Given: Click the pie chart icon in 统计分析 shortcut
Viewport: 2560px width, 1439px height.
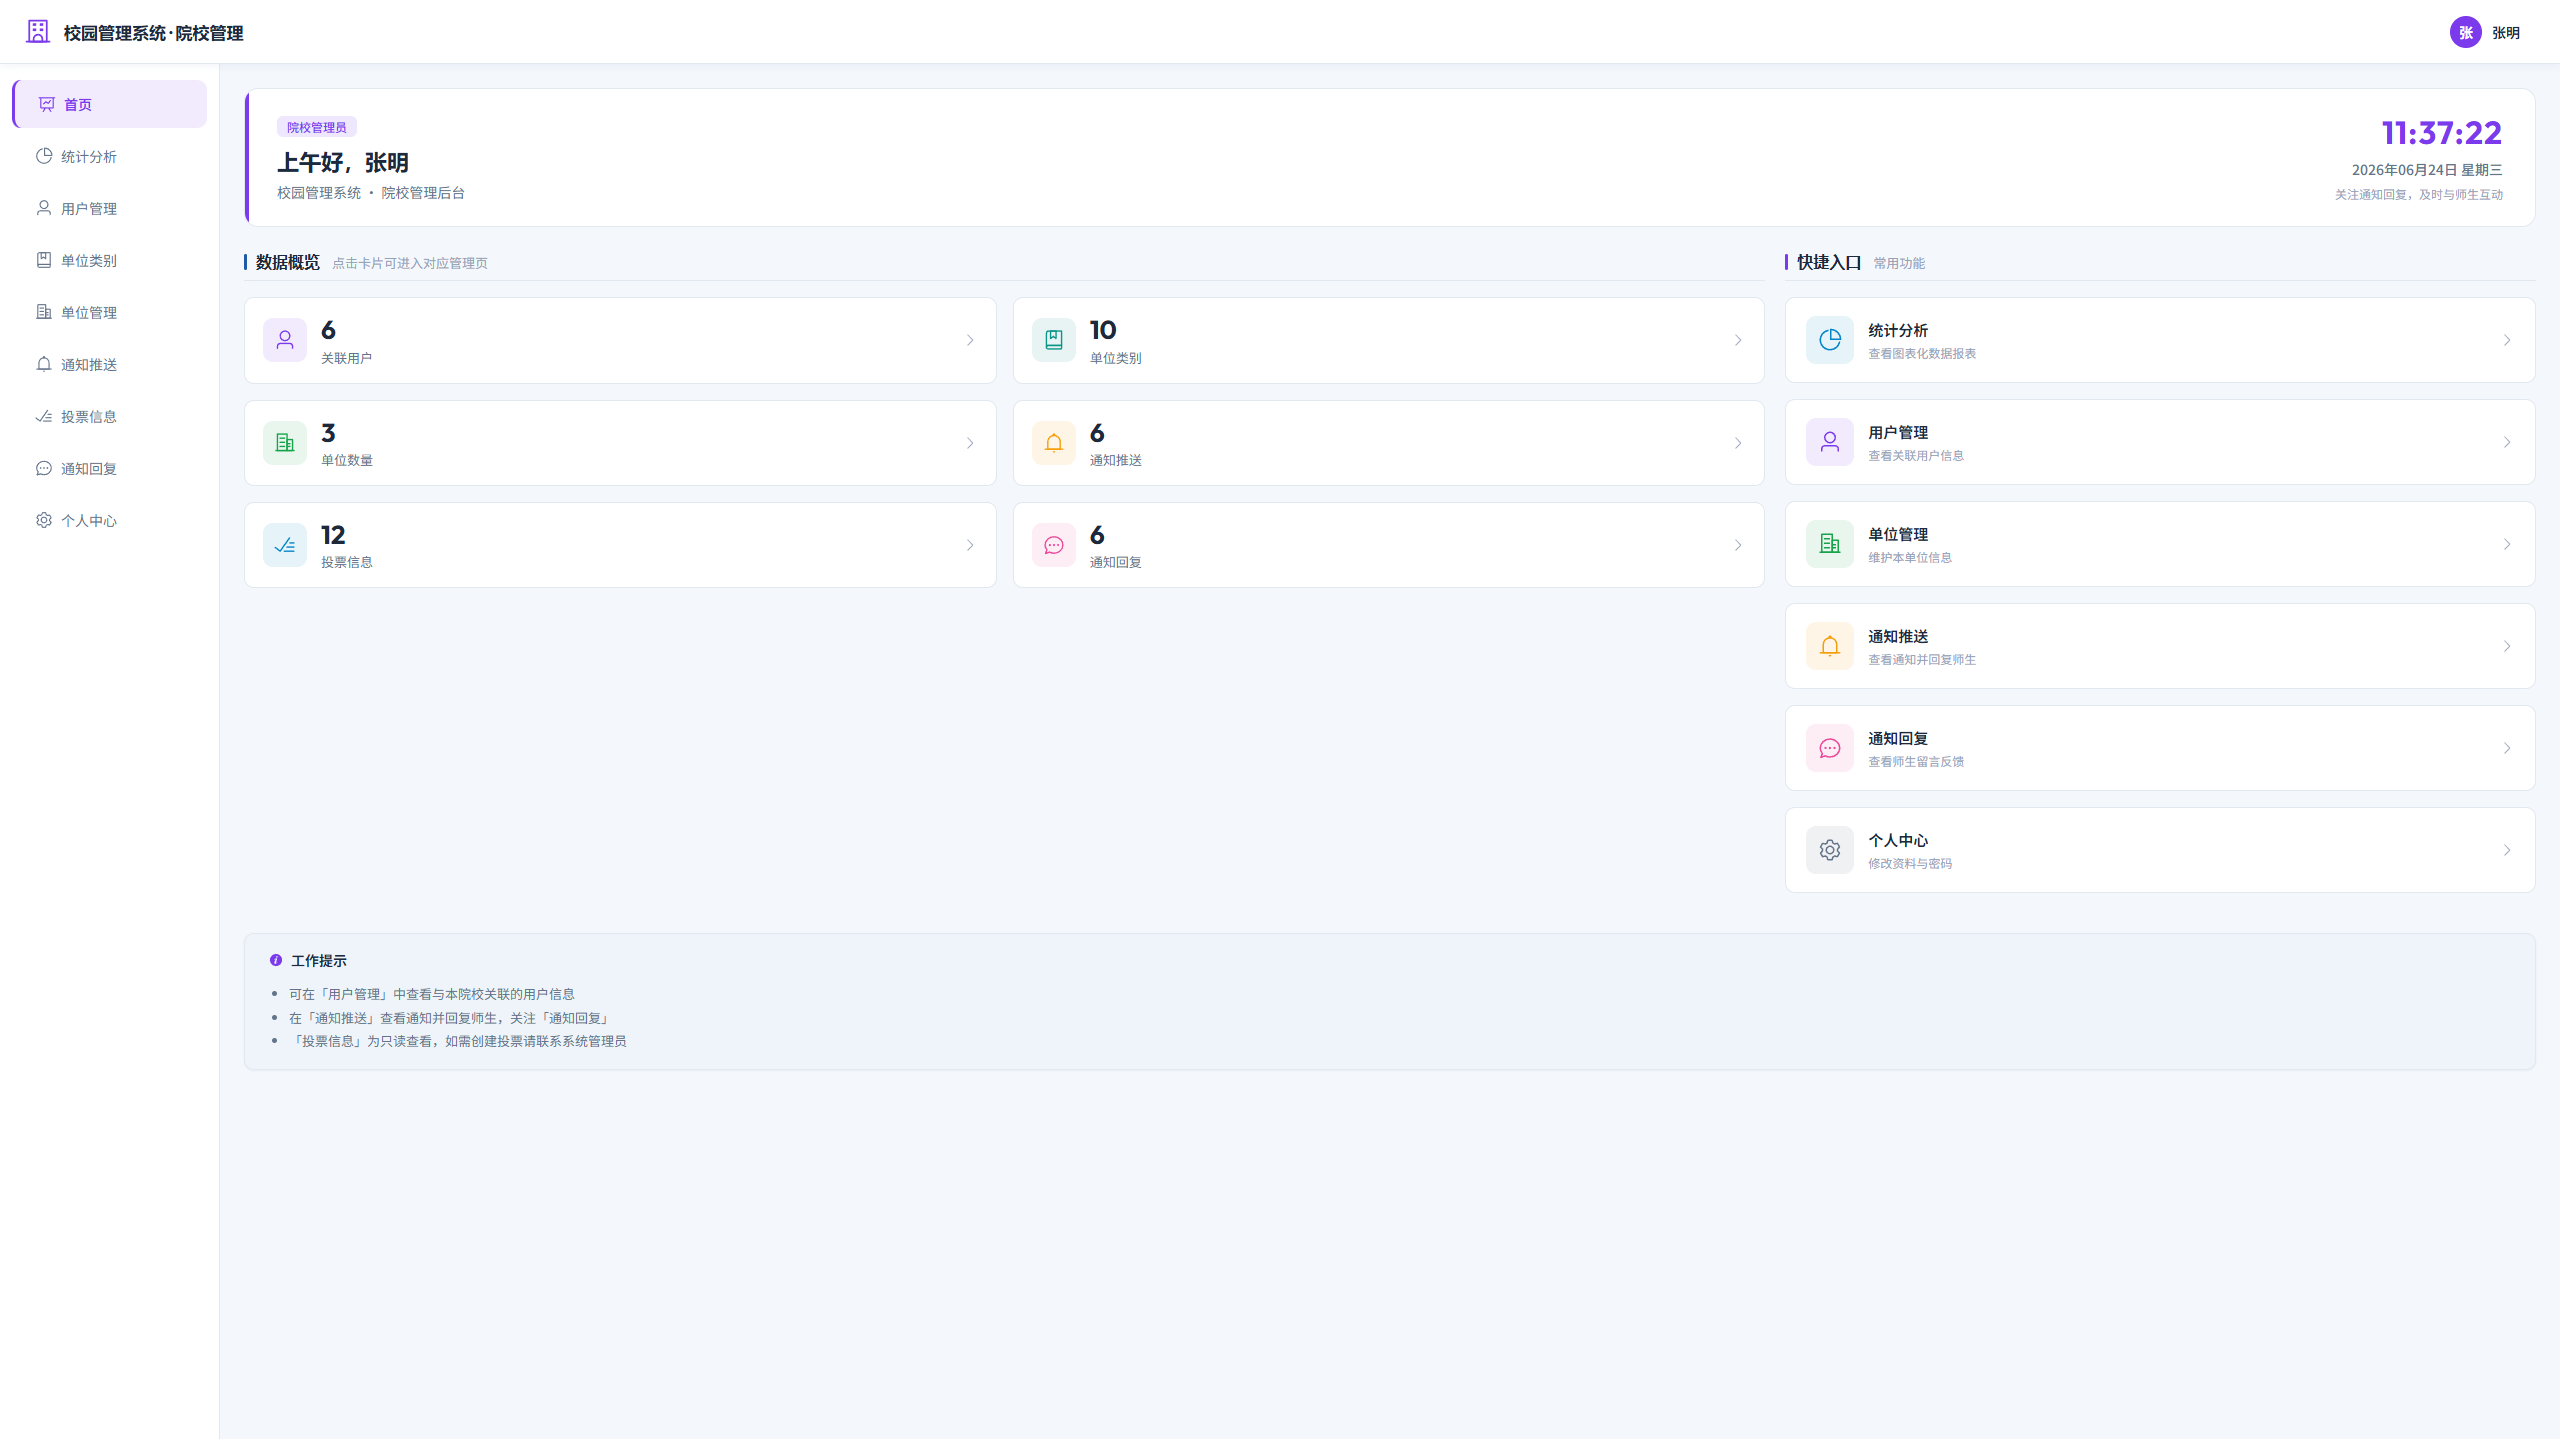Looking at the screenshot, I should click(x=1830, y=340).
